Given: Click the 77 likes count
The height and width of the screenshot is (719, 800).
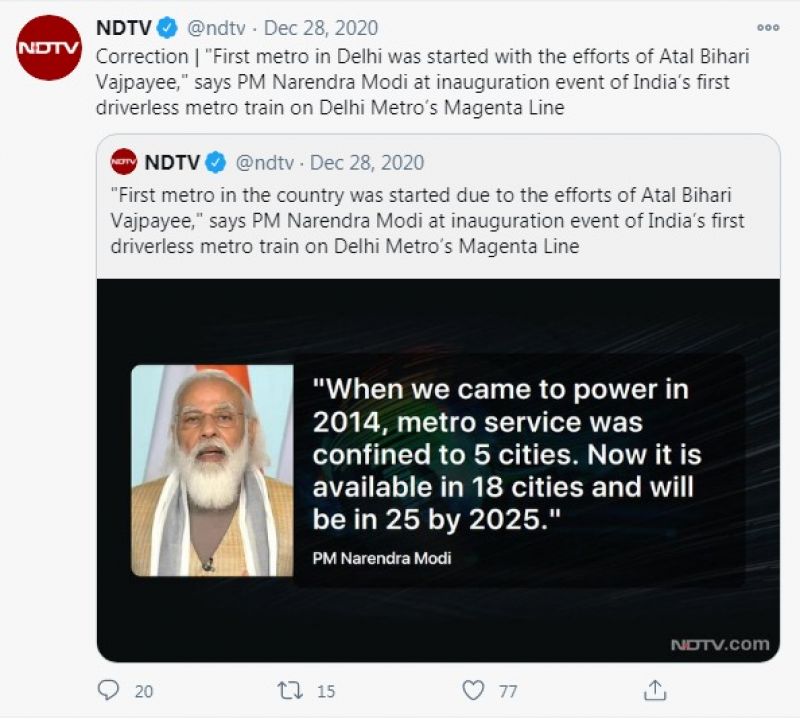Looking at the screenshot, I should click(x=508, y=690).
